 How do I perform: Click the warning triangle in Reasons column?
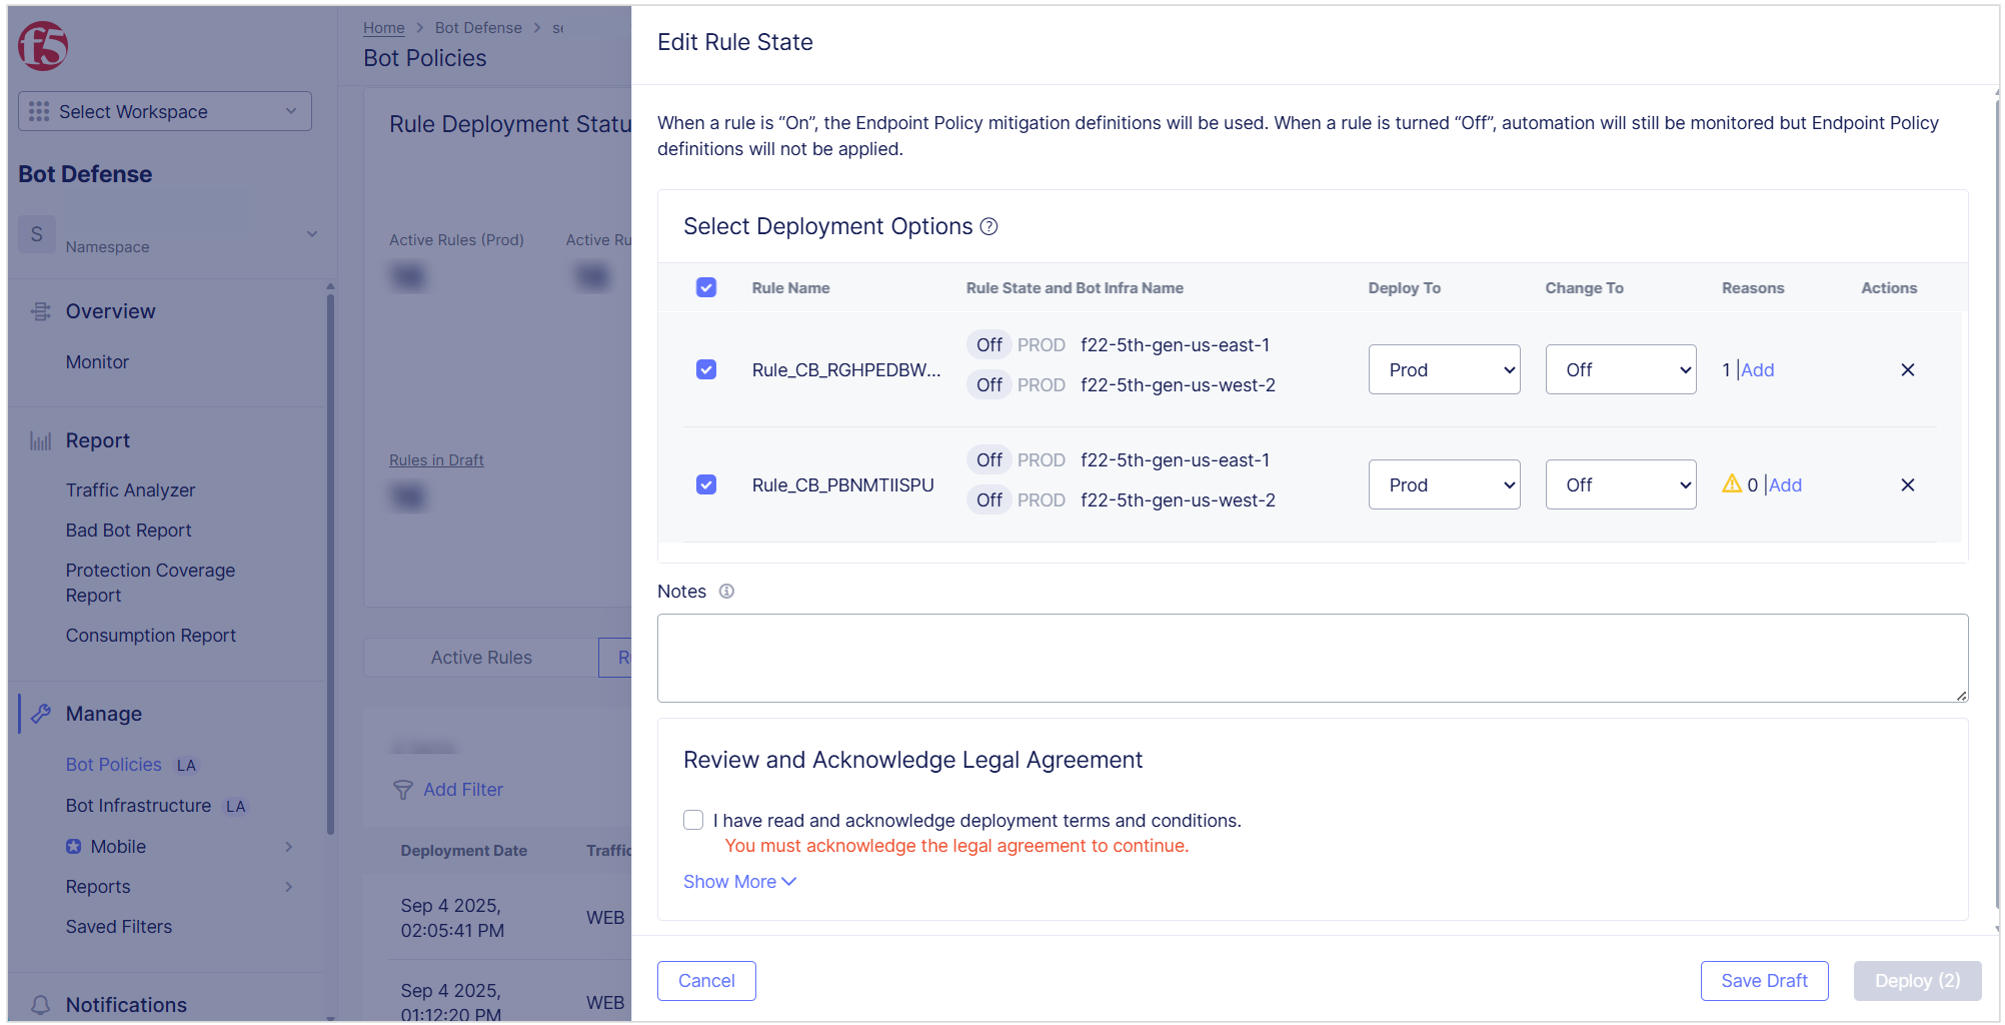pyautogui.click(x=1731, y=484)
